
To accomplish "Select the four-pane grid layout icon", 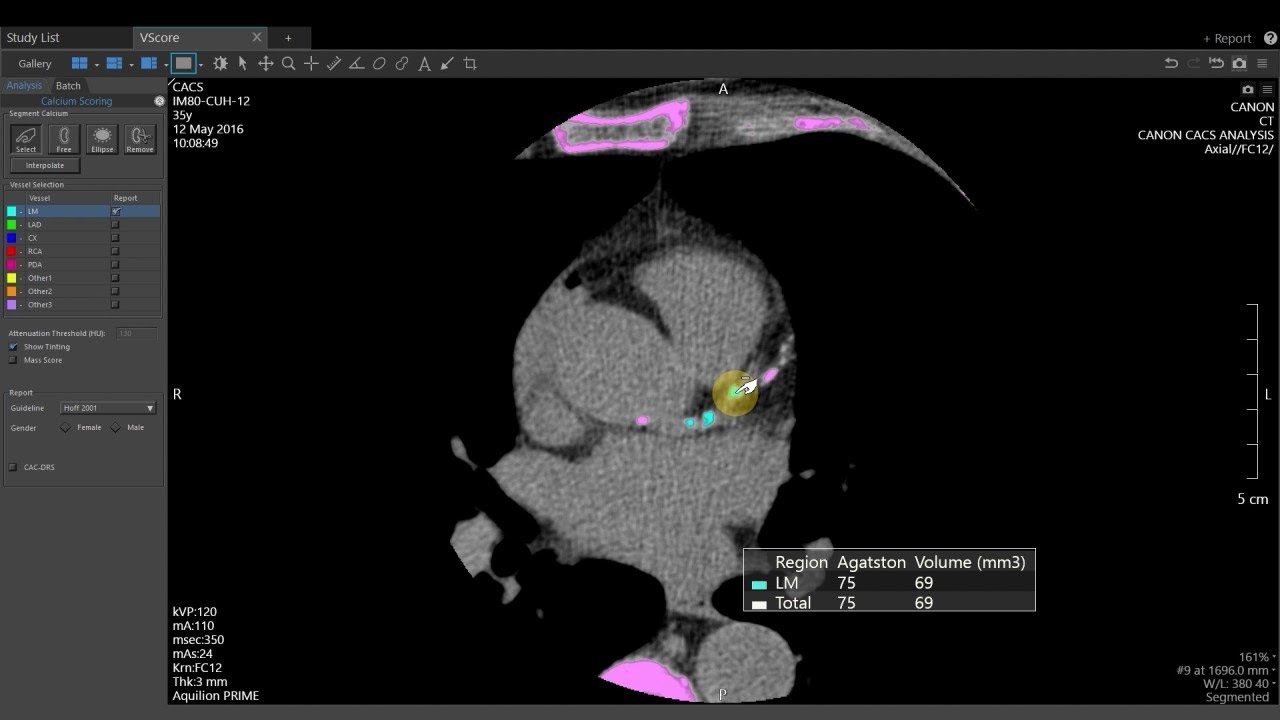I will click(x=79, y=63).
